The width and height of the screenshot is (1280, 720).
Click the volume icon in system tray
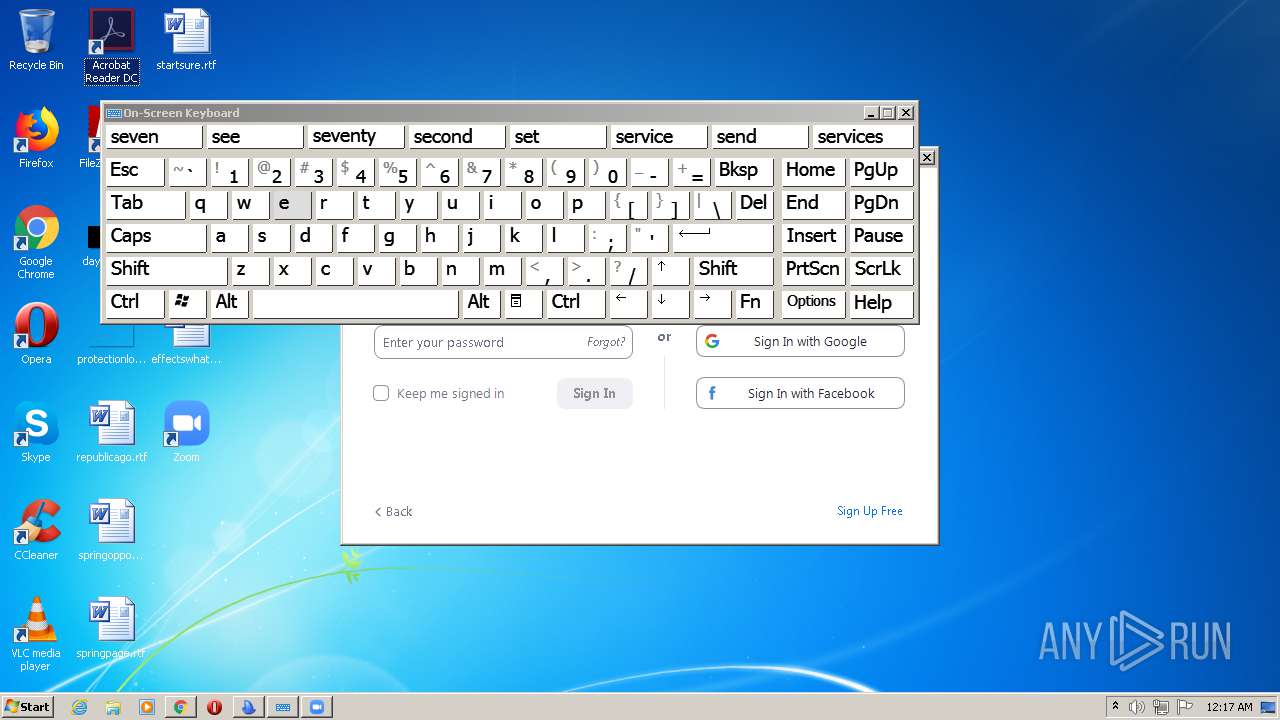[1137, 707]
